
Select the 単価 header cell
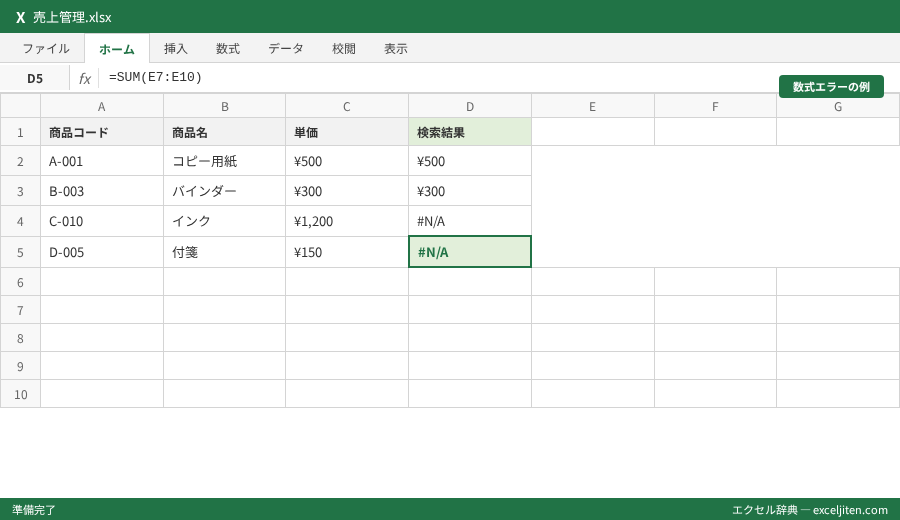point(347,132)
